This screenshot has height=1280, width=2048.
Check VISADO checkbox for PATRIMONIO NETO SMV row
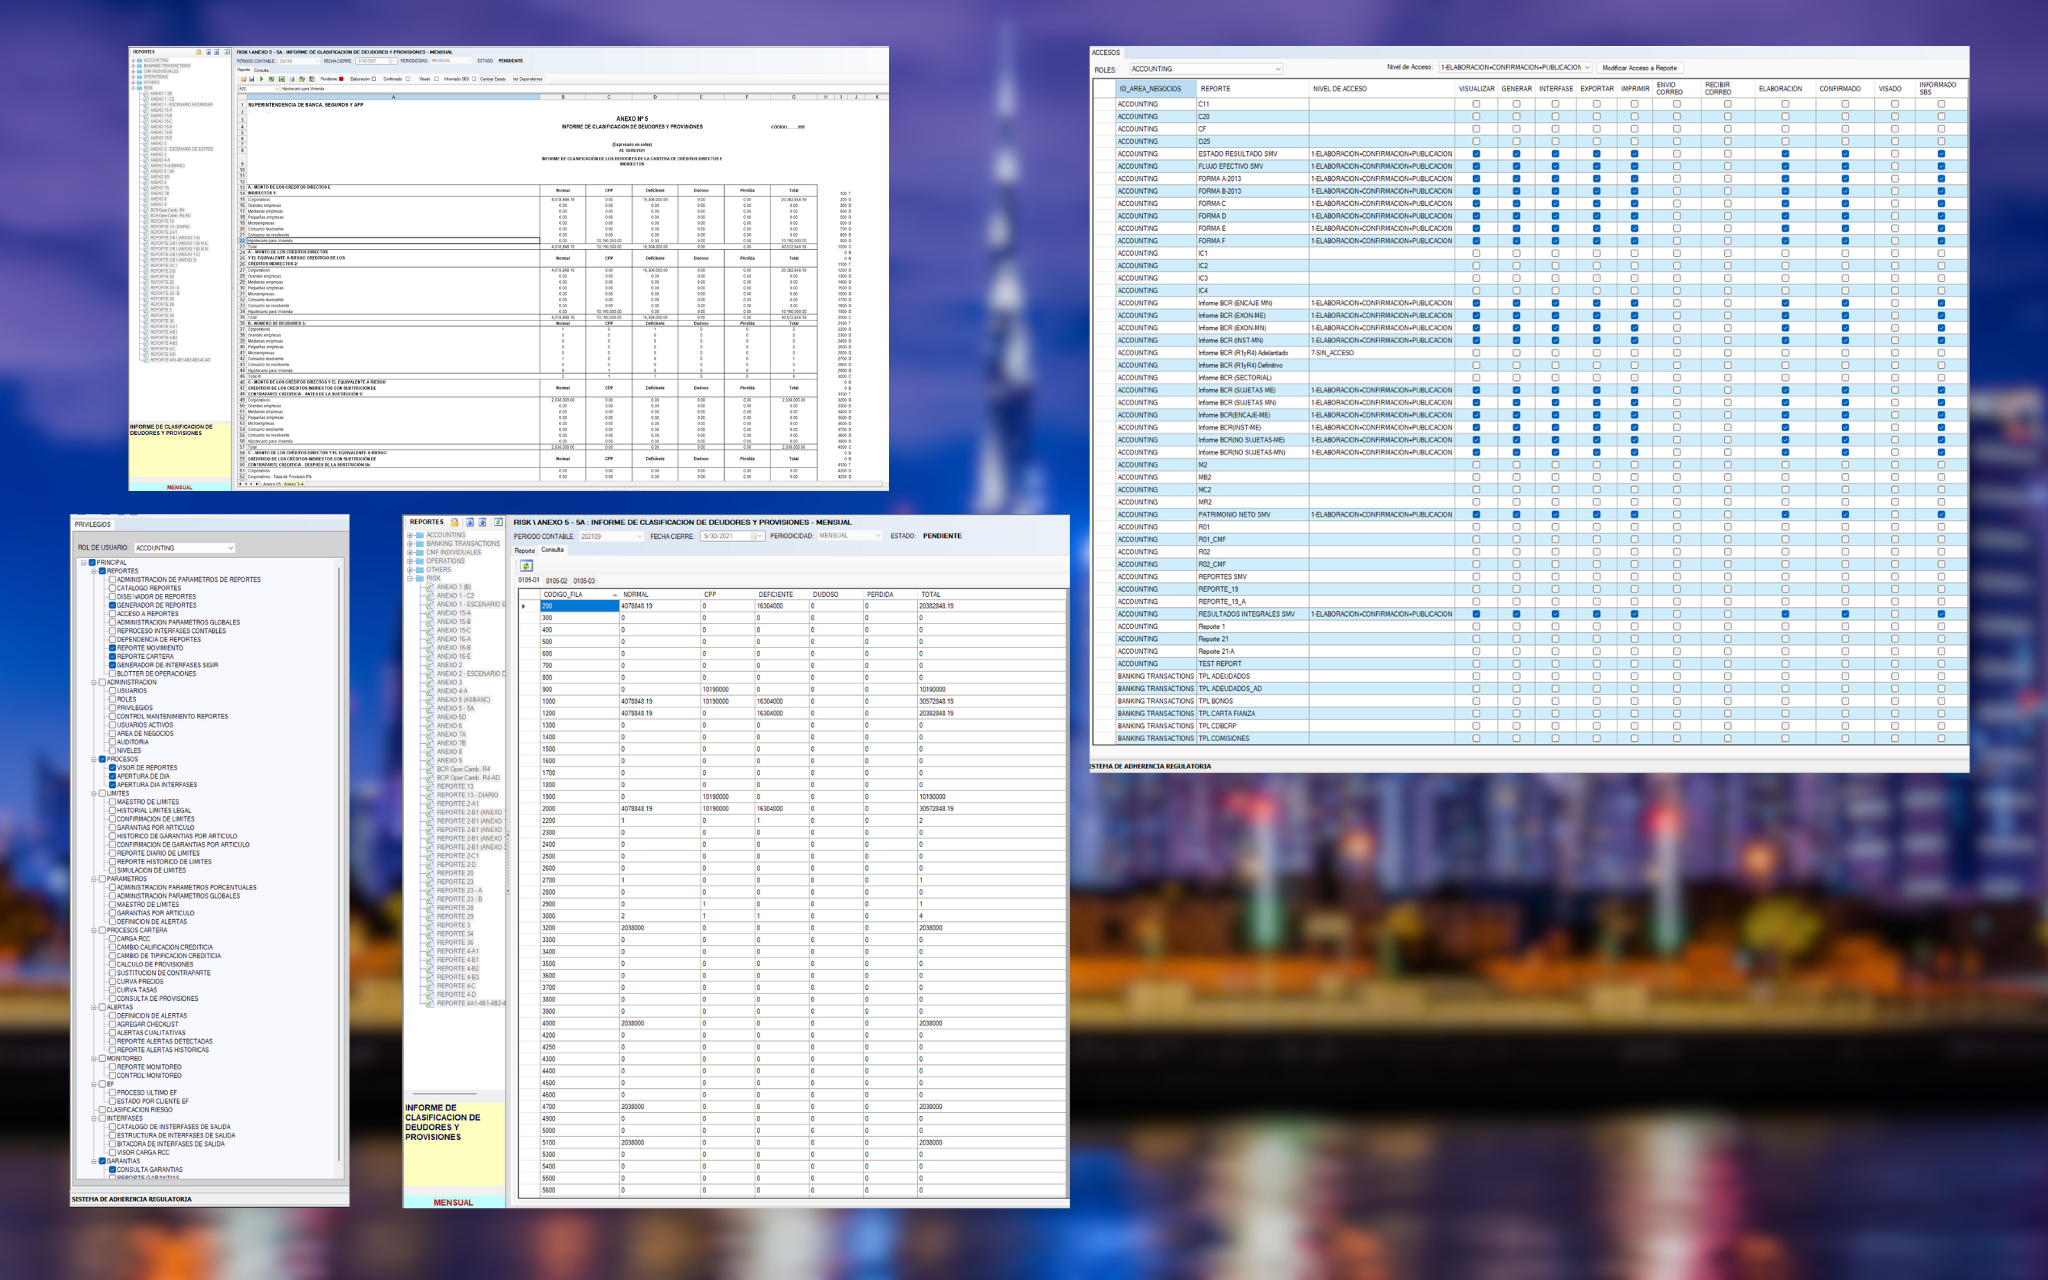(1894, 514)
